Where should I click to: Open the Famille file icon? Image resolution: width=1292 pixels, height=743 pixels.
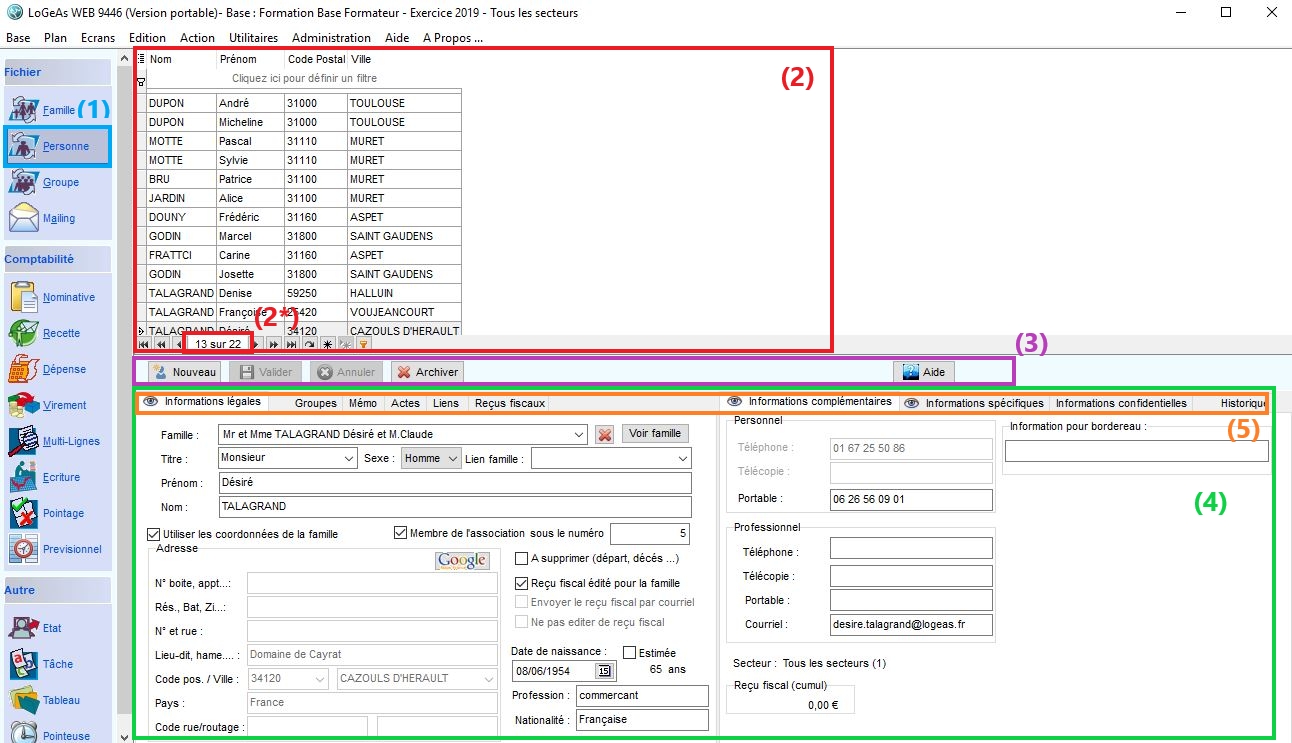click(x=24, y=109)
